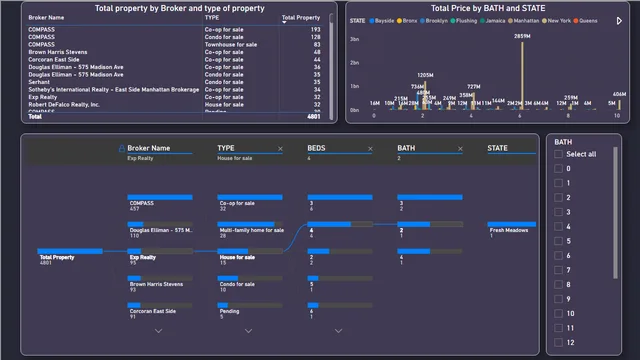The height and width of the screenshot is (360, 640).
Task: Select Fresh Meadows state node
Action: [x=511, y=230]
